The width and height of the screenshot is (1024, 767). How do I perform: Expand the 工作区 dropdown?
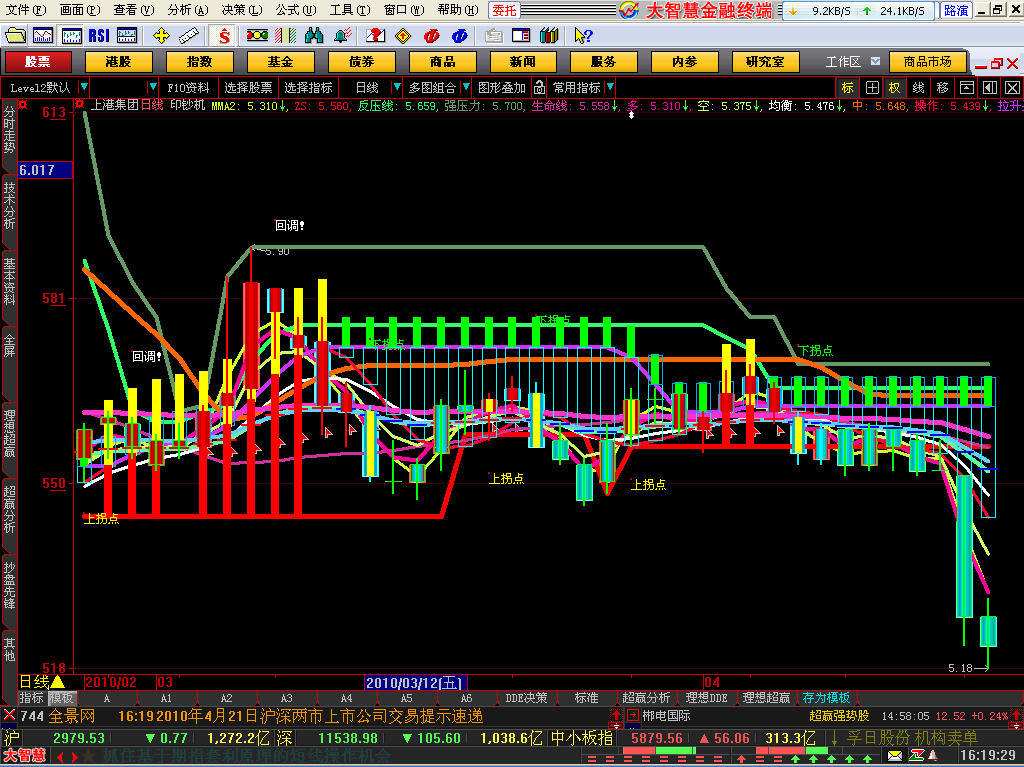tap(876, 61)
